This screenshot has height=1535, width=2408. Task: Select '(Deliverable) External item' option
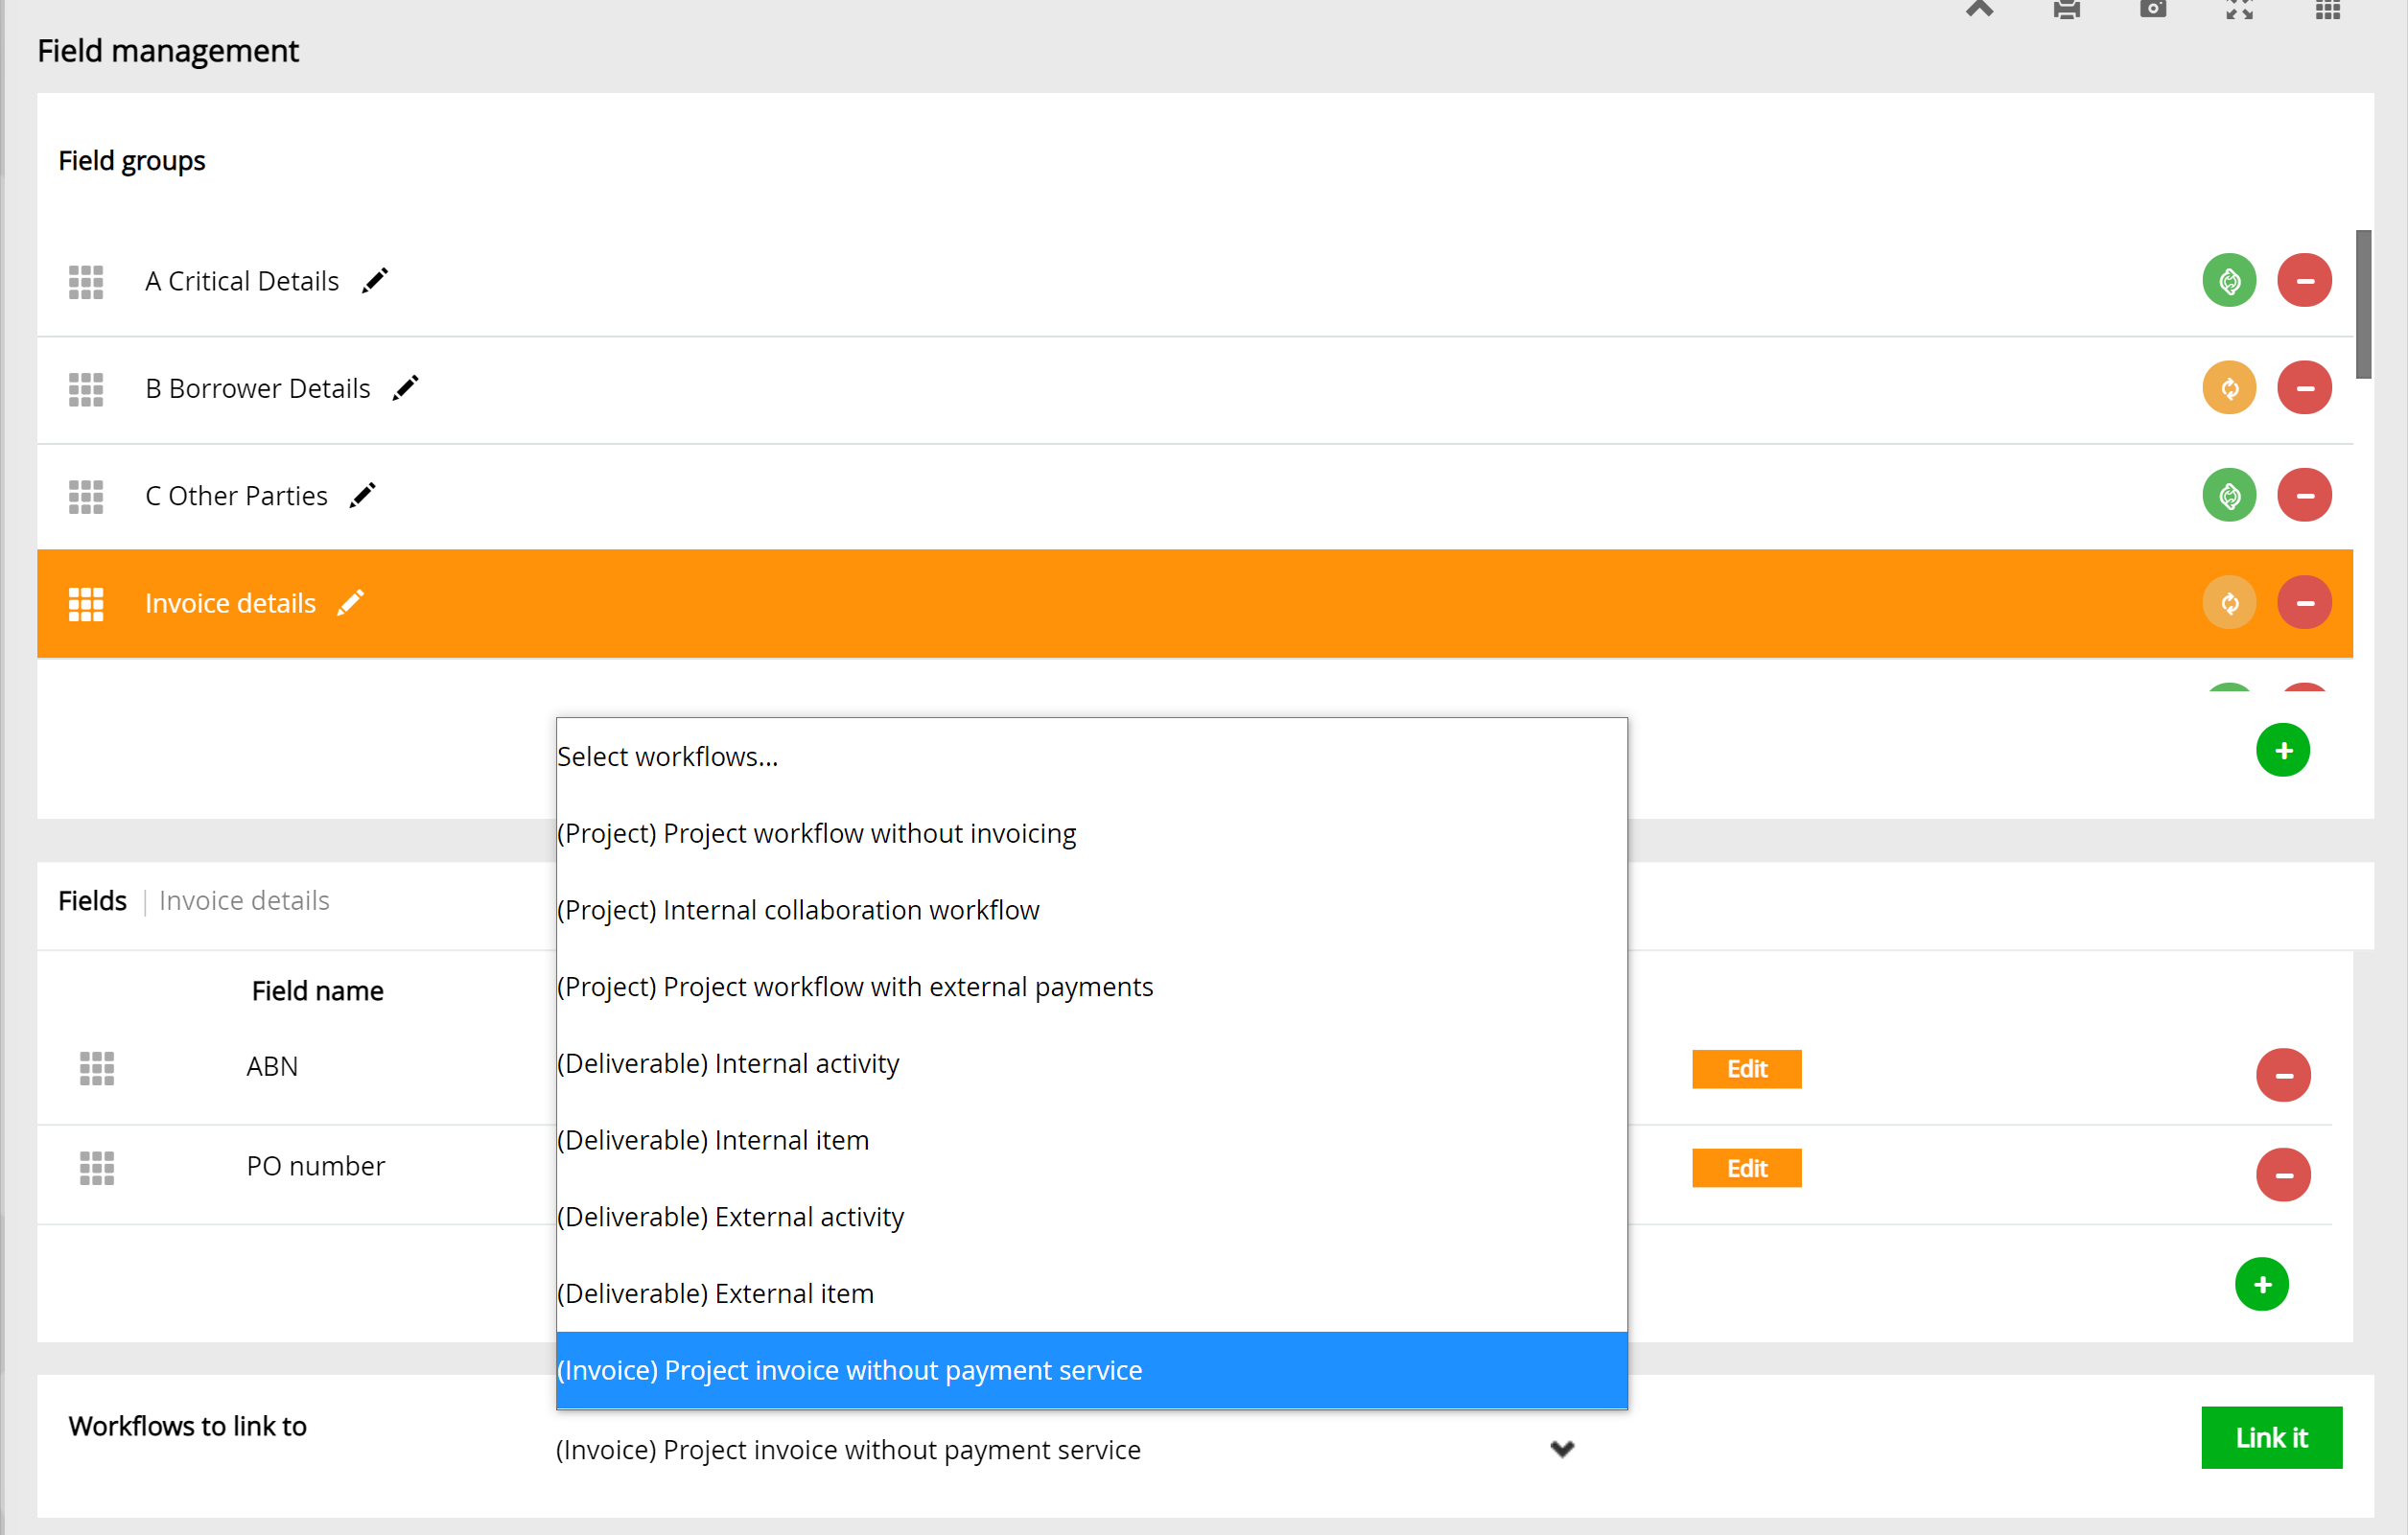click(x=1091, y=1293)
